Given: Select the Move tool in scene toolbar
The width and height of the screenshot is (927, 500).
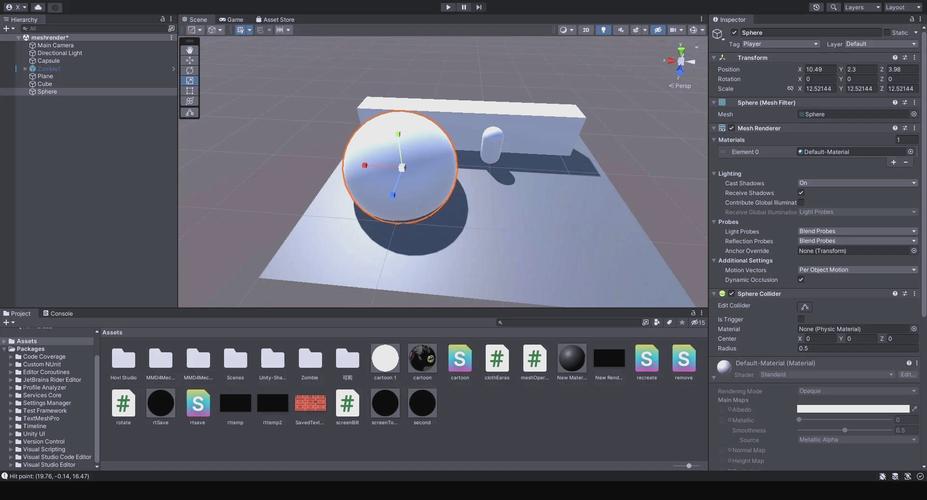Looking at the screenshot, I should [x=189, y=60].
